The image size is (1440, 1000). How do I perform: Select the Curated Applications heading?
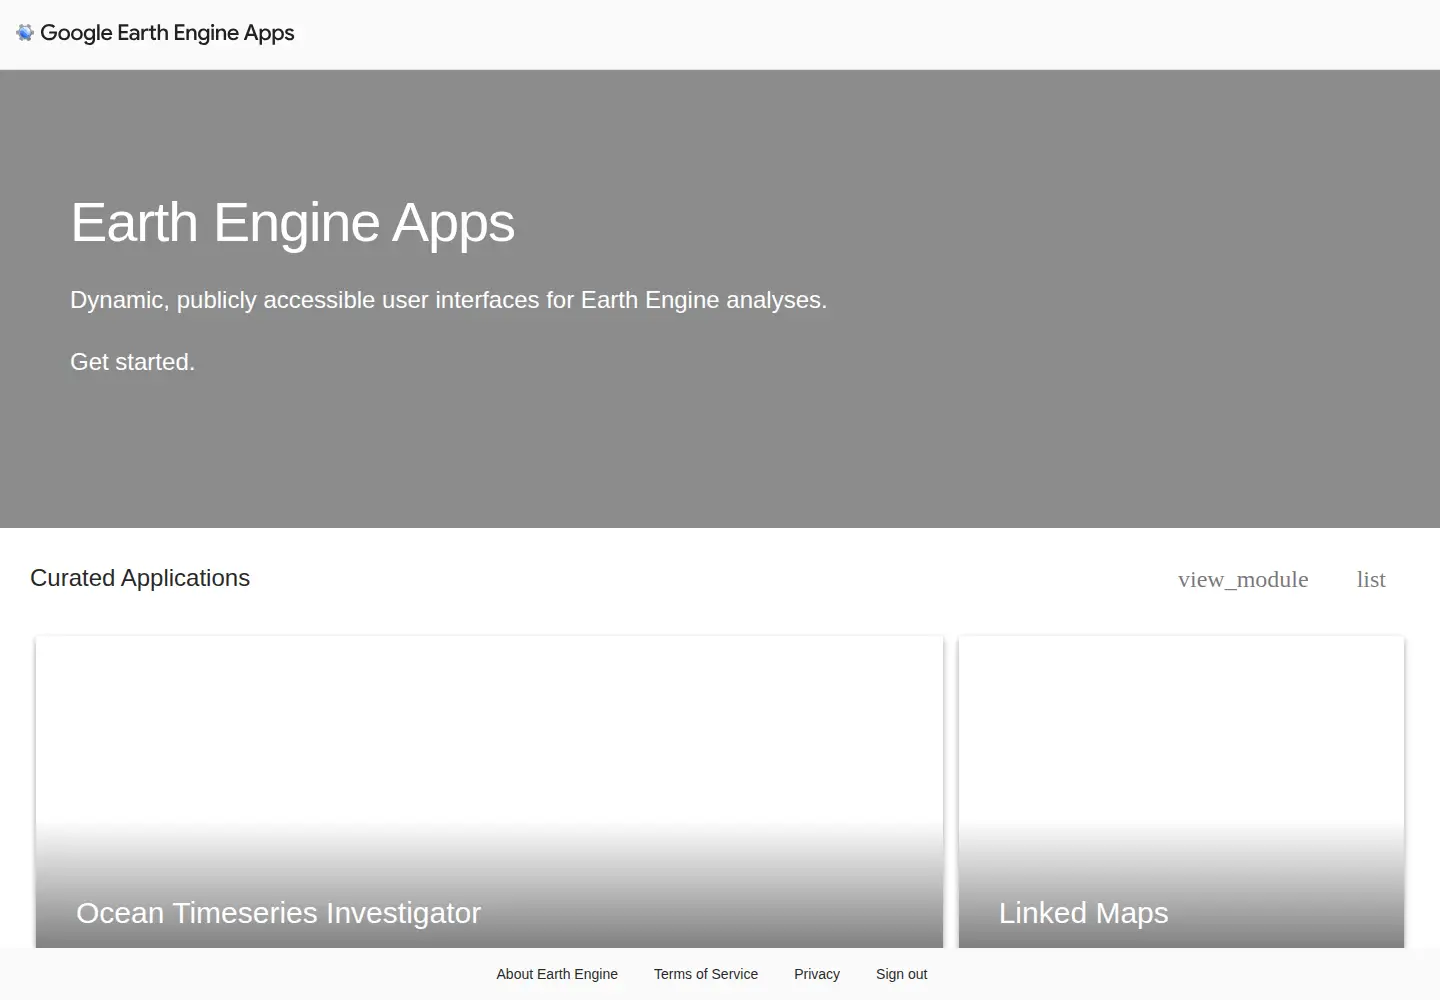tap(140, 578)
